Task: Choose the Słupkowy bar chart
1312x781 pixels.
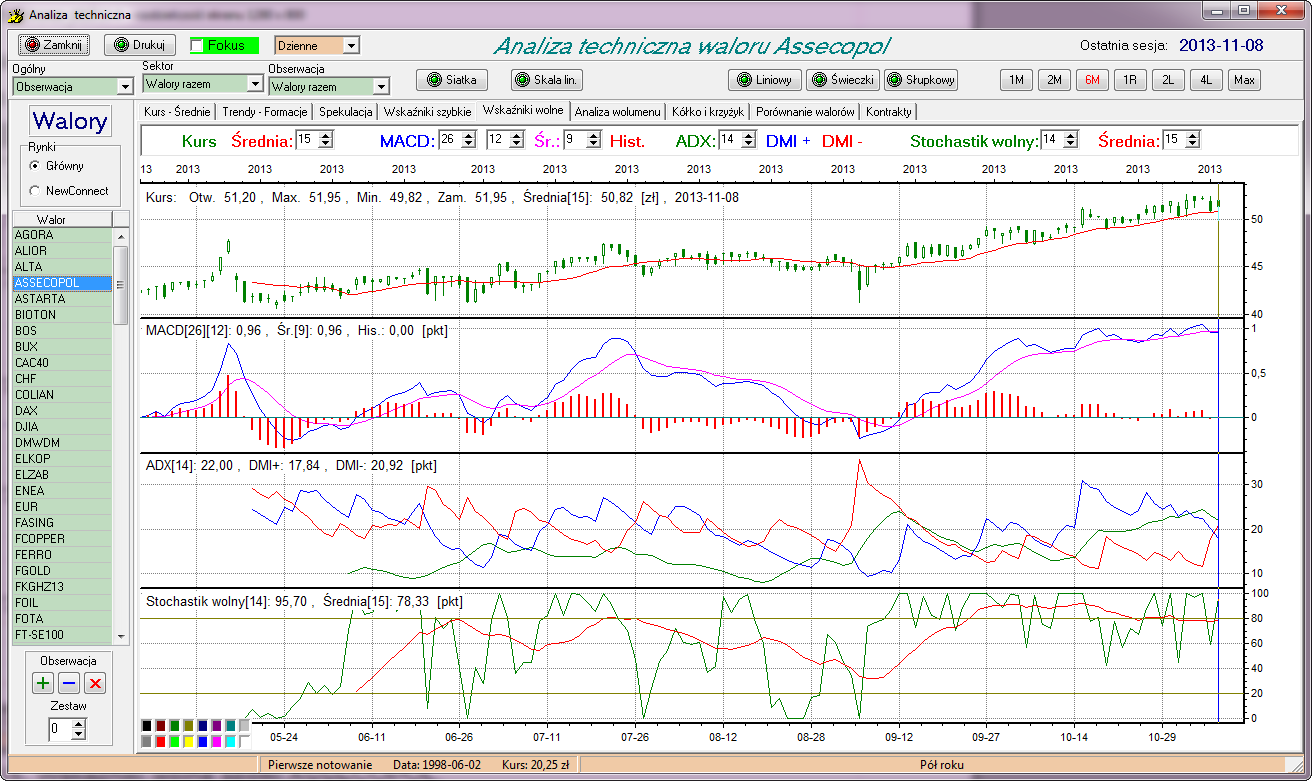Action: pos(921,80)
